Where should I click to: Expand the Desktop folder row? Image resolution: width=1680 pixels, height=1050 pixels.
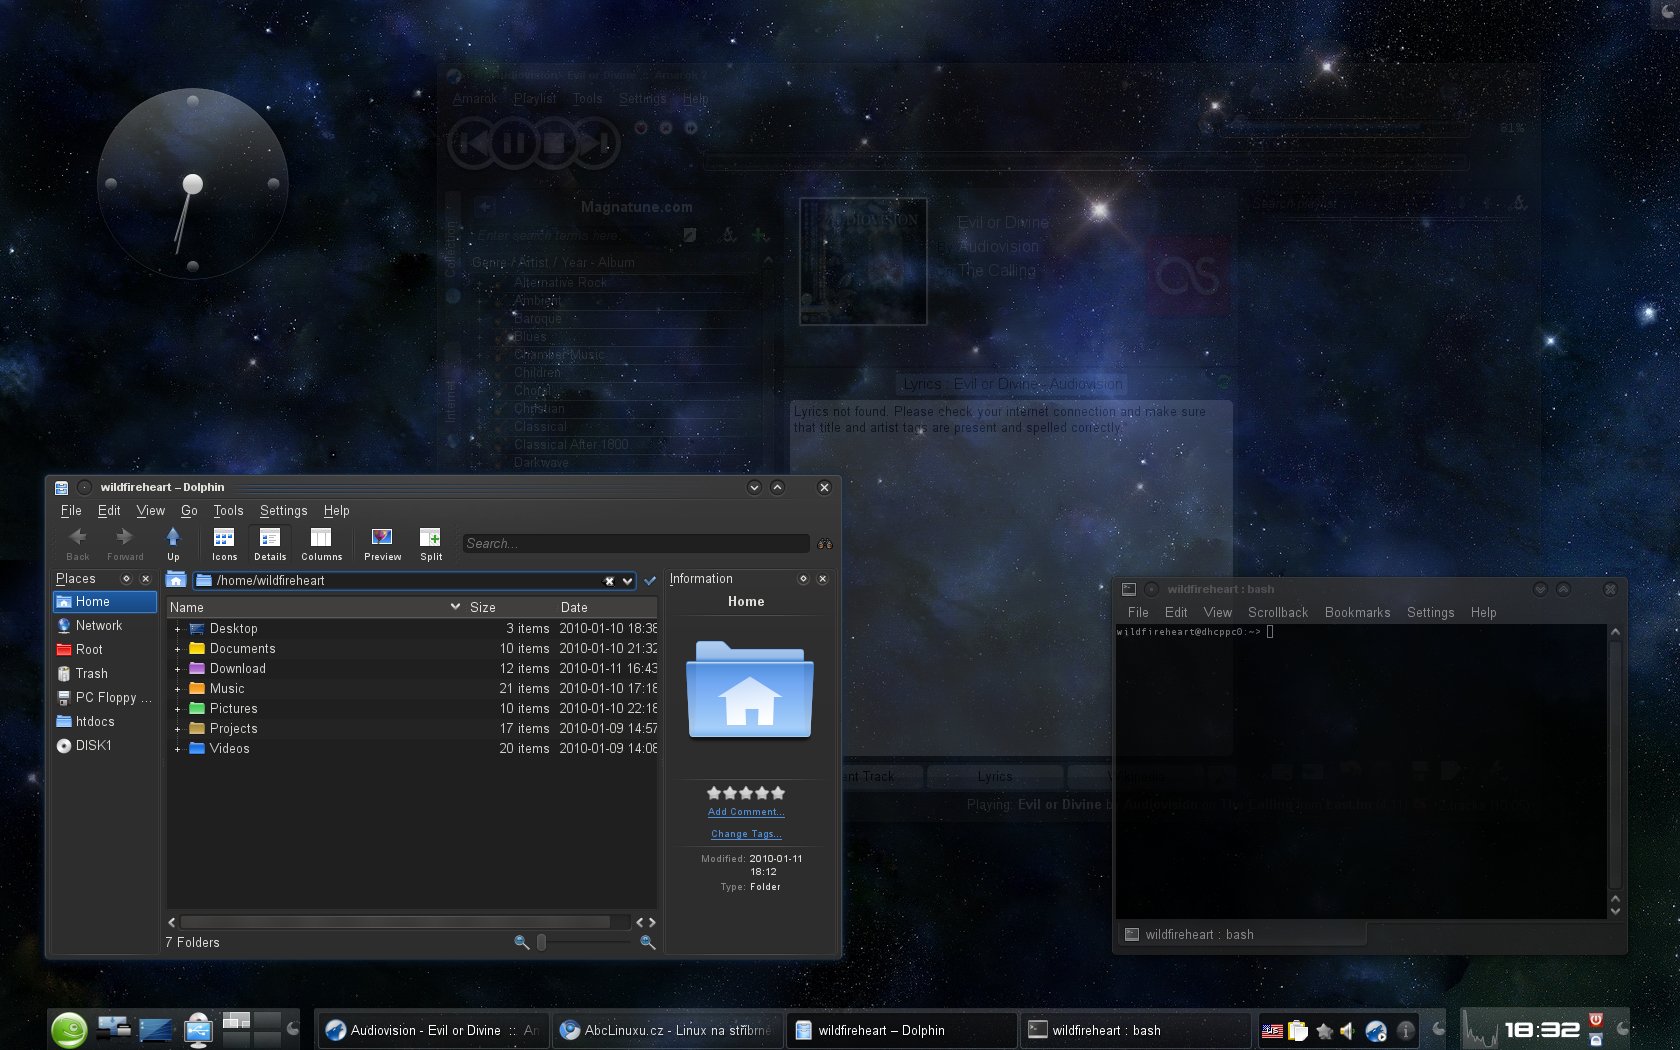click(x=177, y=629)
